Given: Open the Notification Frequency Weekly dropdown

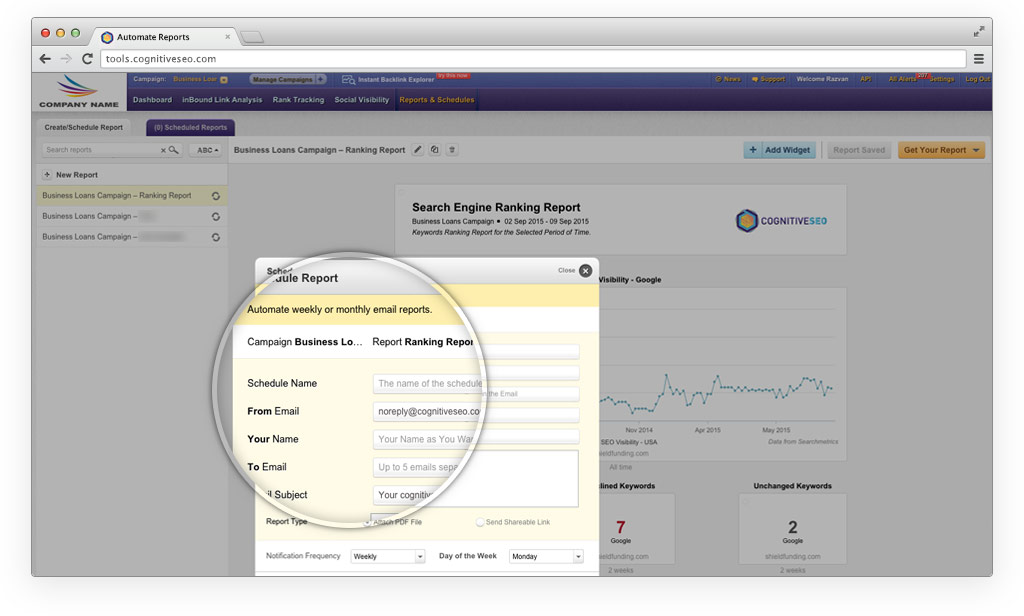Looking at the screenshot, I should (x=388, y=556).
